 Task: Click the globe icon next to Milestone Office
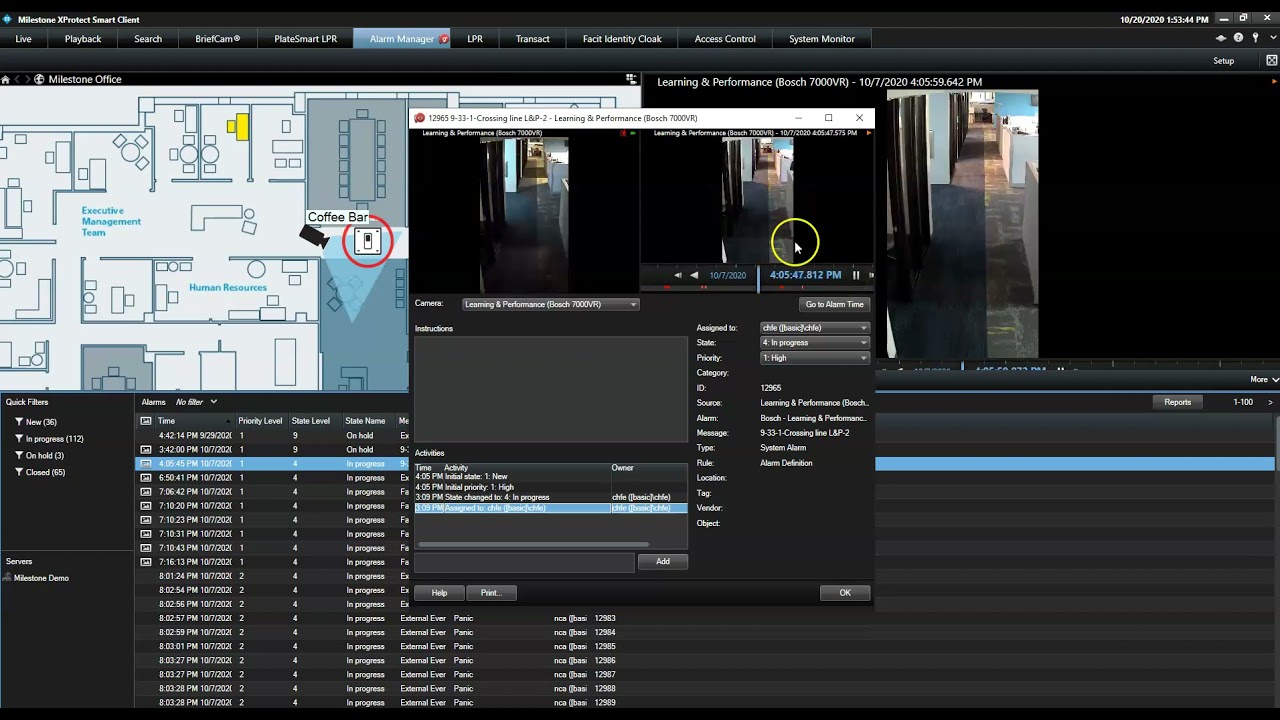coord(39,79)
